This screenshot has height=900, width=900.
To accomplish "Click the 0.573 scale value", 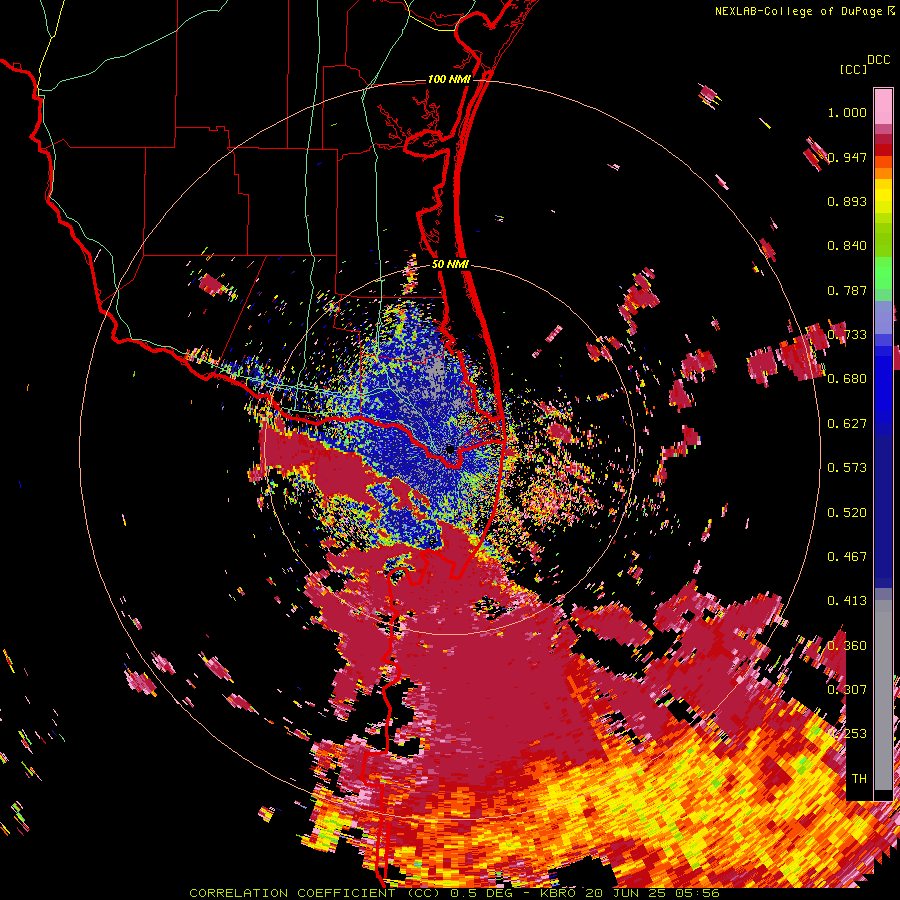I will point(847,468).
